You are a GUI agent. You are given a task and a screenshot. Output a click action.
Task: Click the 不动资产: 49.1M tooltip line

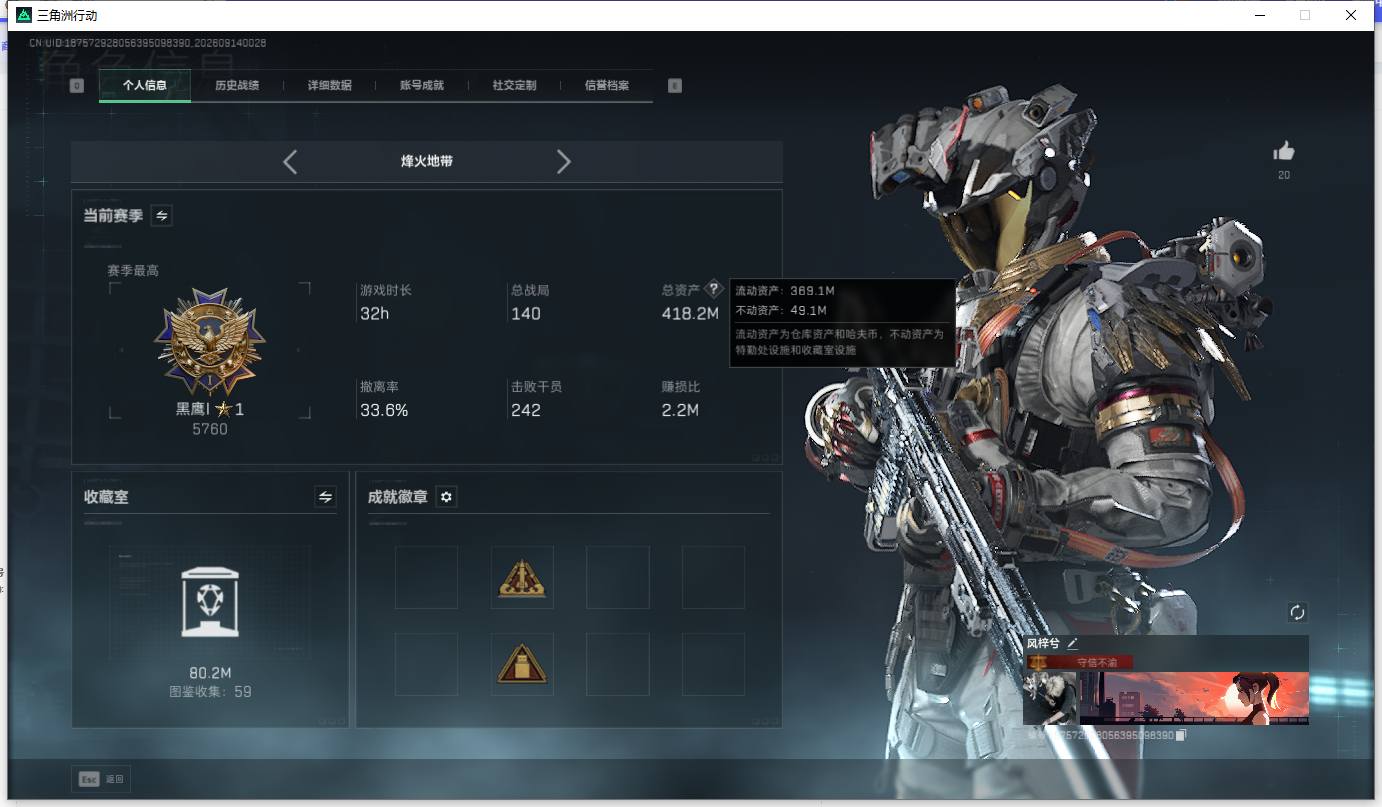780,310
